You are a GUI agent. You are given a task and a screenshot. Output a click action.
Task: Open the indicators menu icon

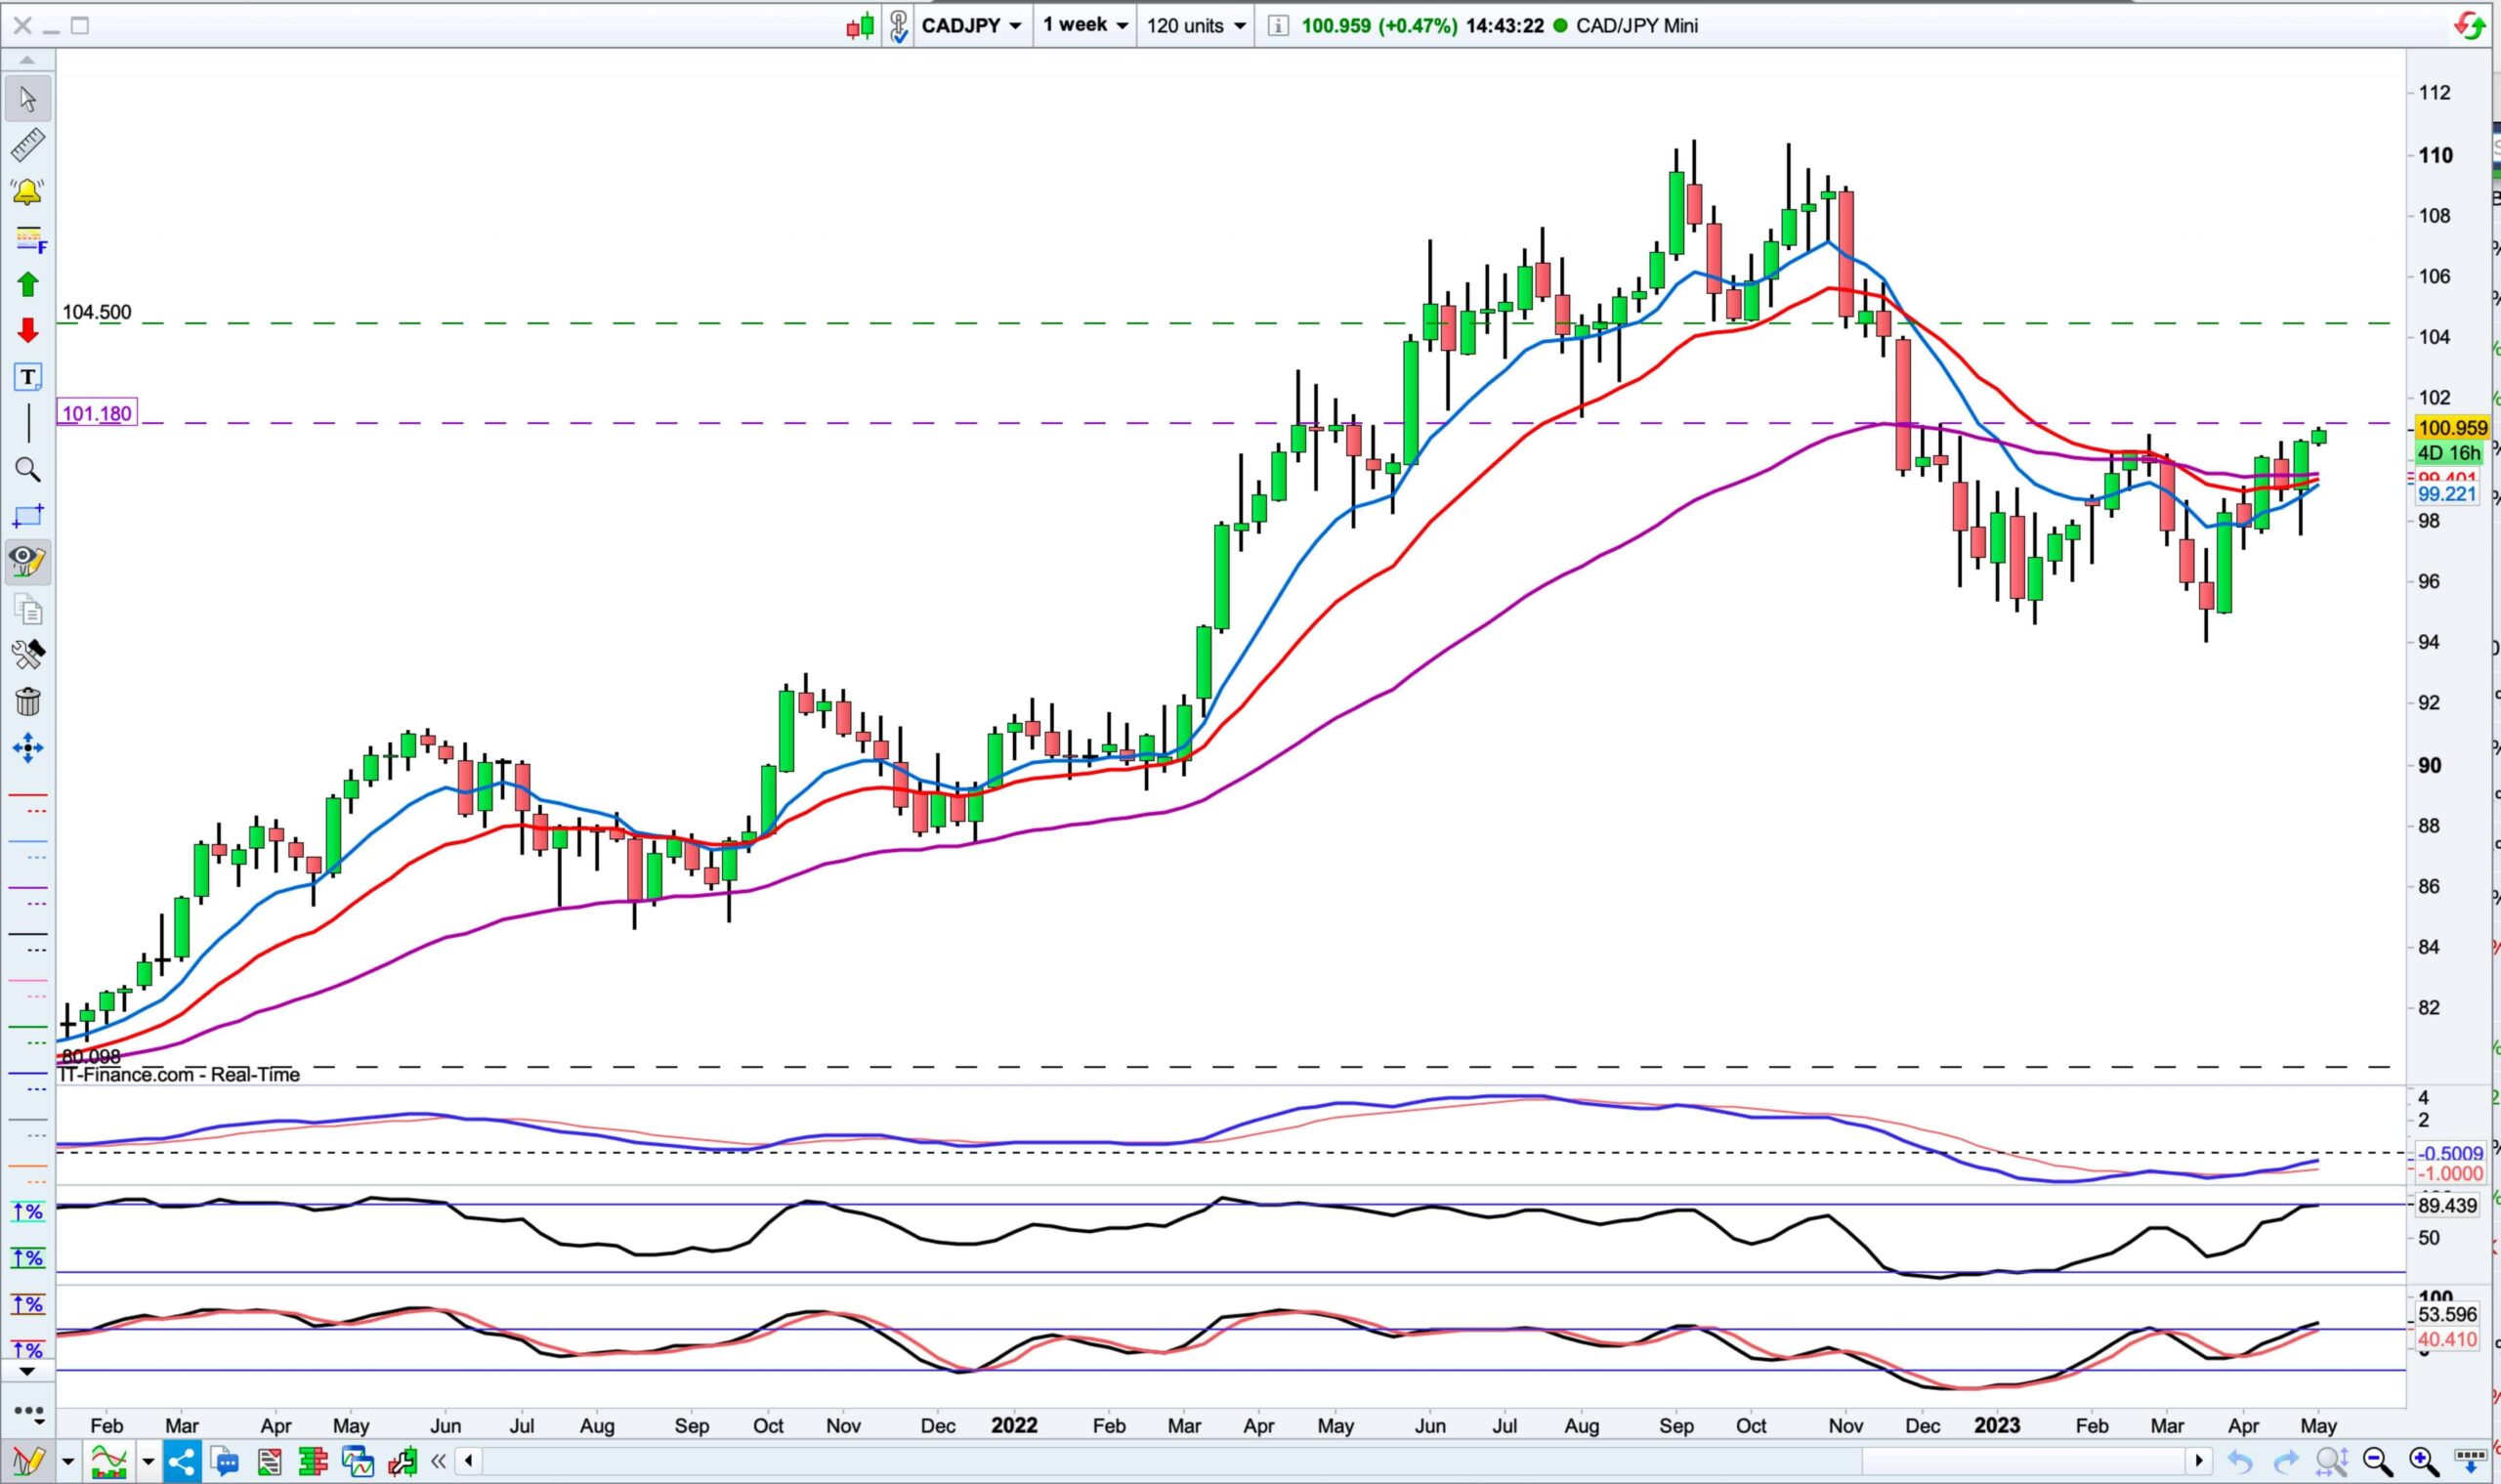pos(108,1462)
